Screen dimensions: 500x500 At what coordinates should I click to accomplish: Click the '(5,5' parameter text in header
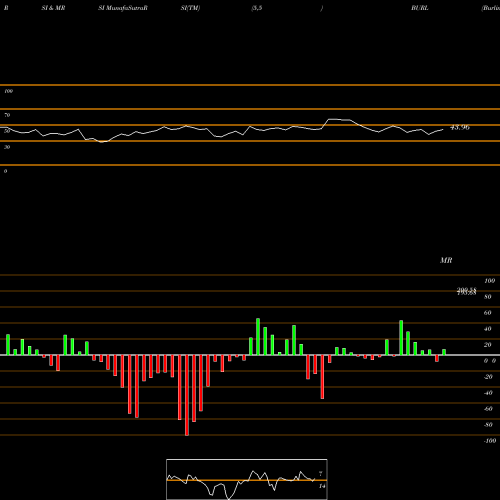tap(257, 8)
